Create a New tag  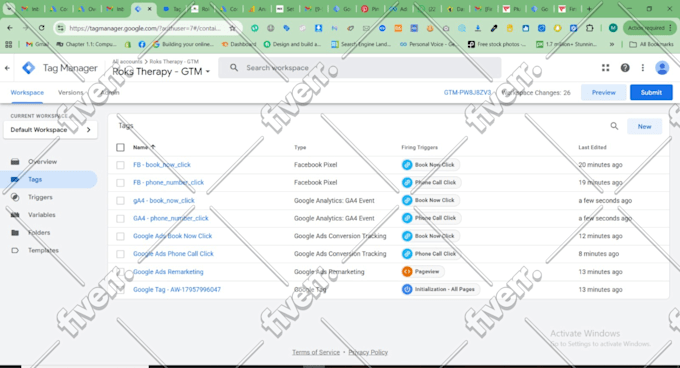point(644,127)
